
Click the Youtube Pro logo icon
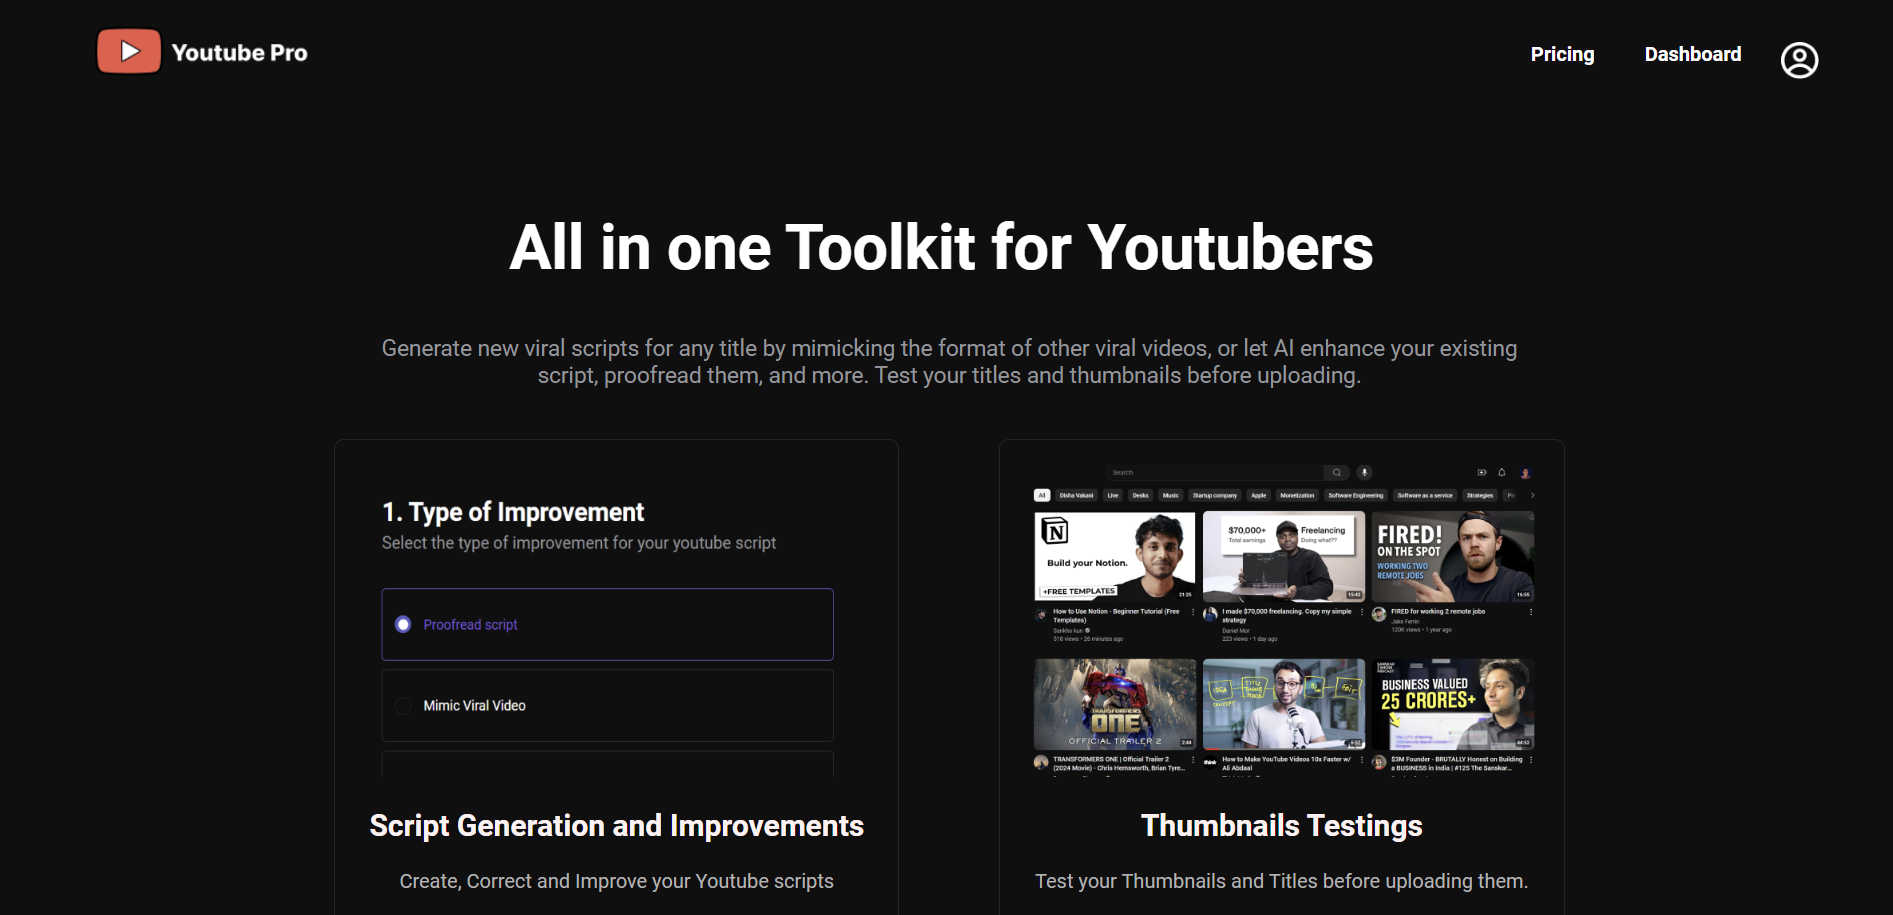tap(128, 50)
